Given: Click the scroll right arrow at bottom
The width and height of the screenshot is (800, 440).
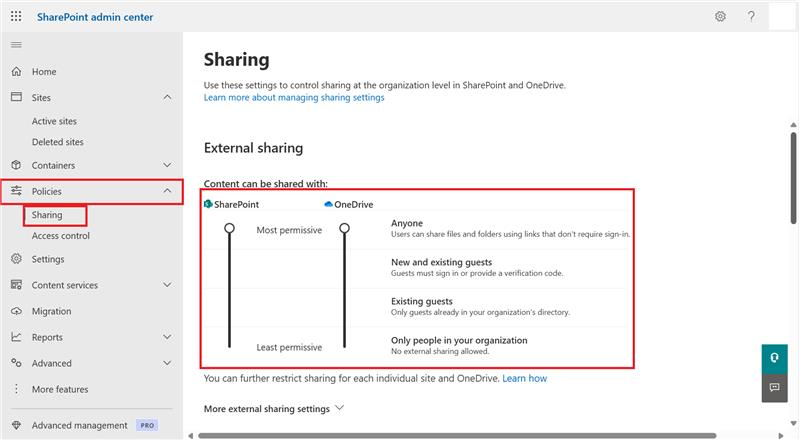Looking at the screenshot, I should click(x=781, y=435).
